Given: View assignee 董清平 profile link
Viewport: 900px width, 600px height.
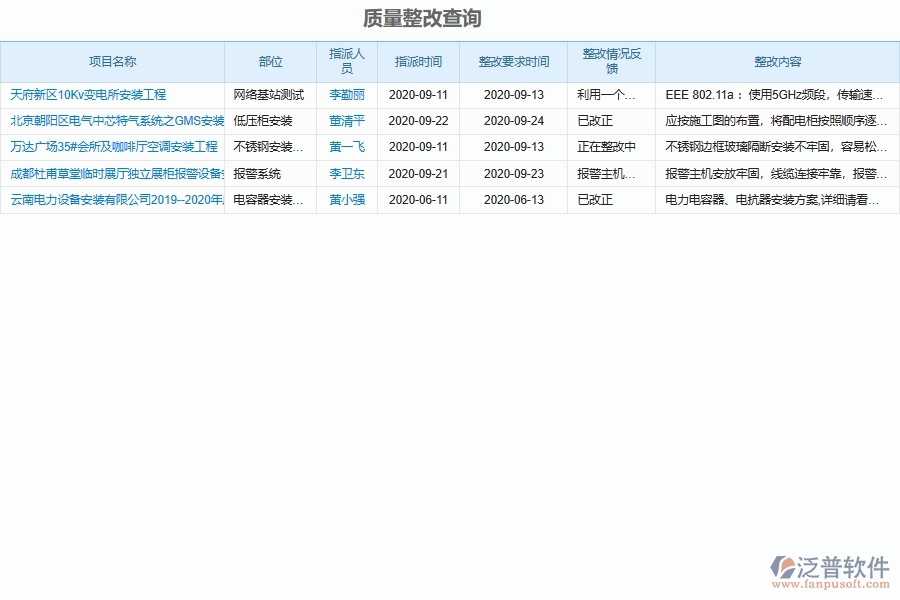Looking at the screenshot, I should (346, 120).
